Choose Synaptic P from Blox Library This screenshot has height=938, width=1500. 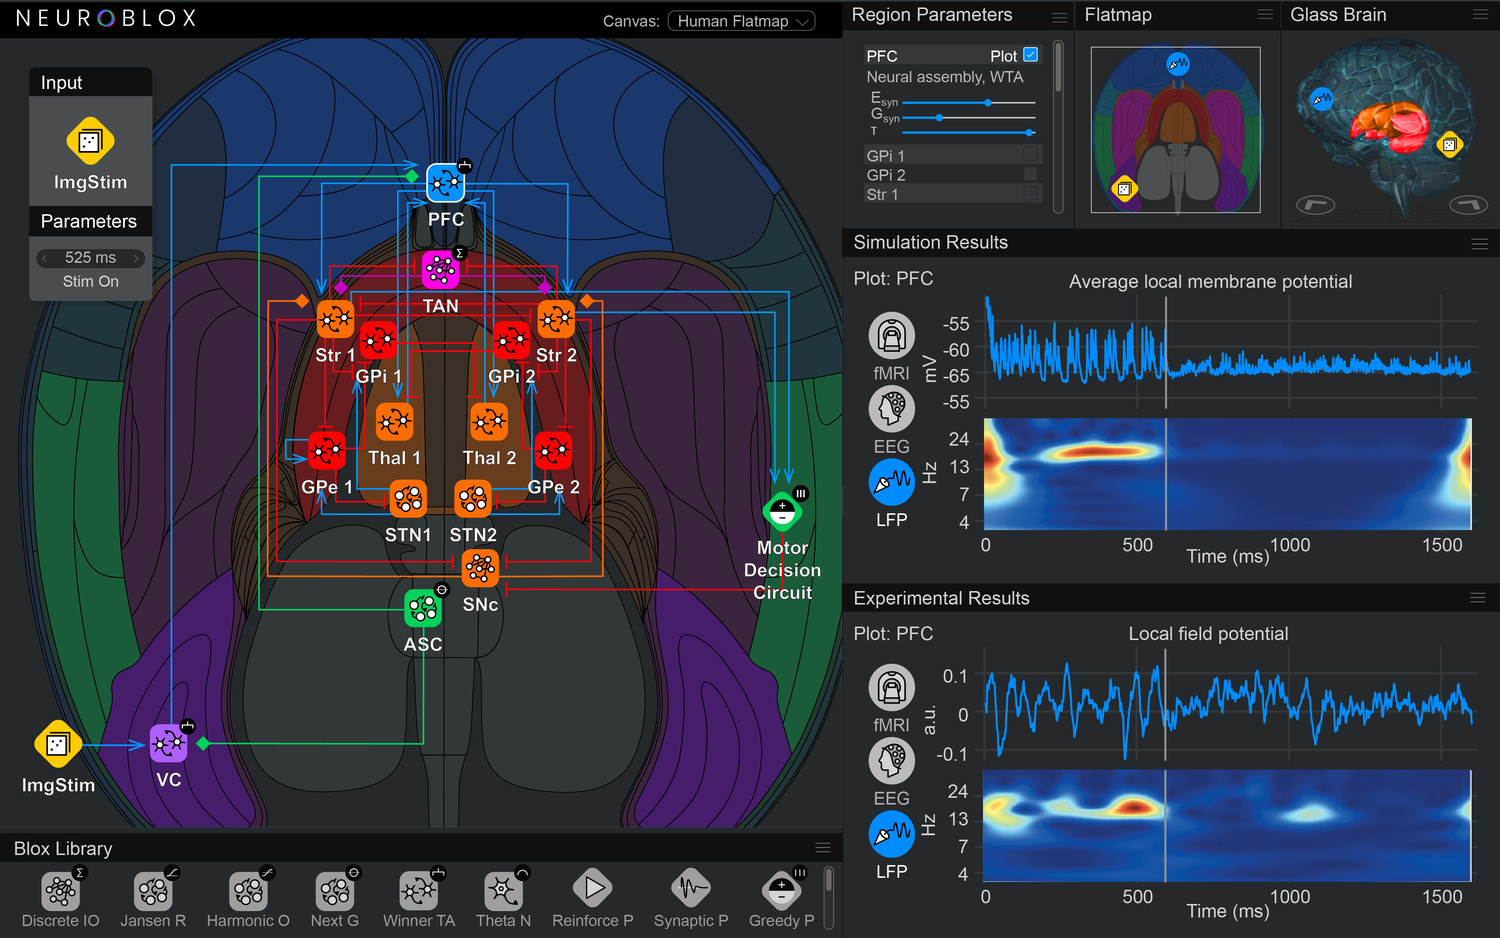point(690,888)
